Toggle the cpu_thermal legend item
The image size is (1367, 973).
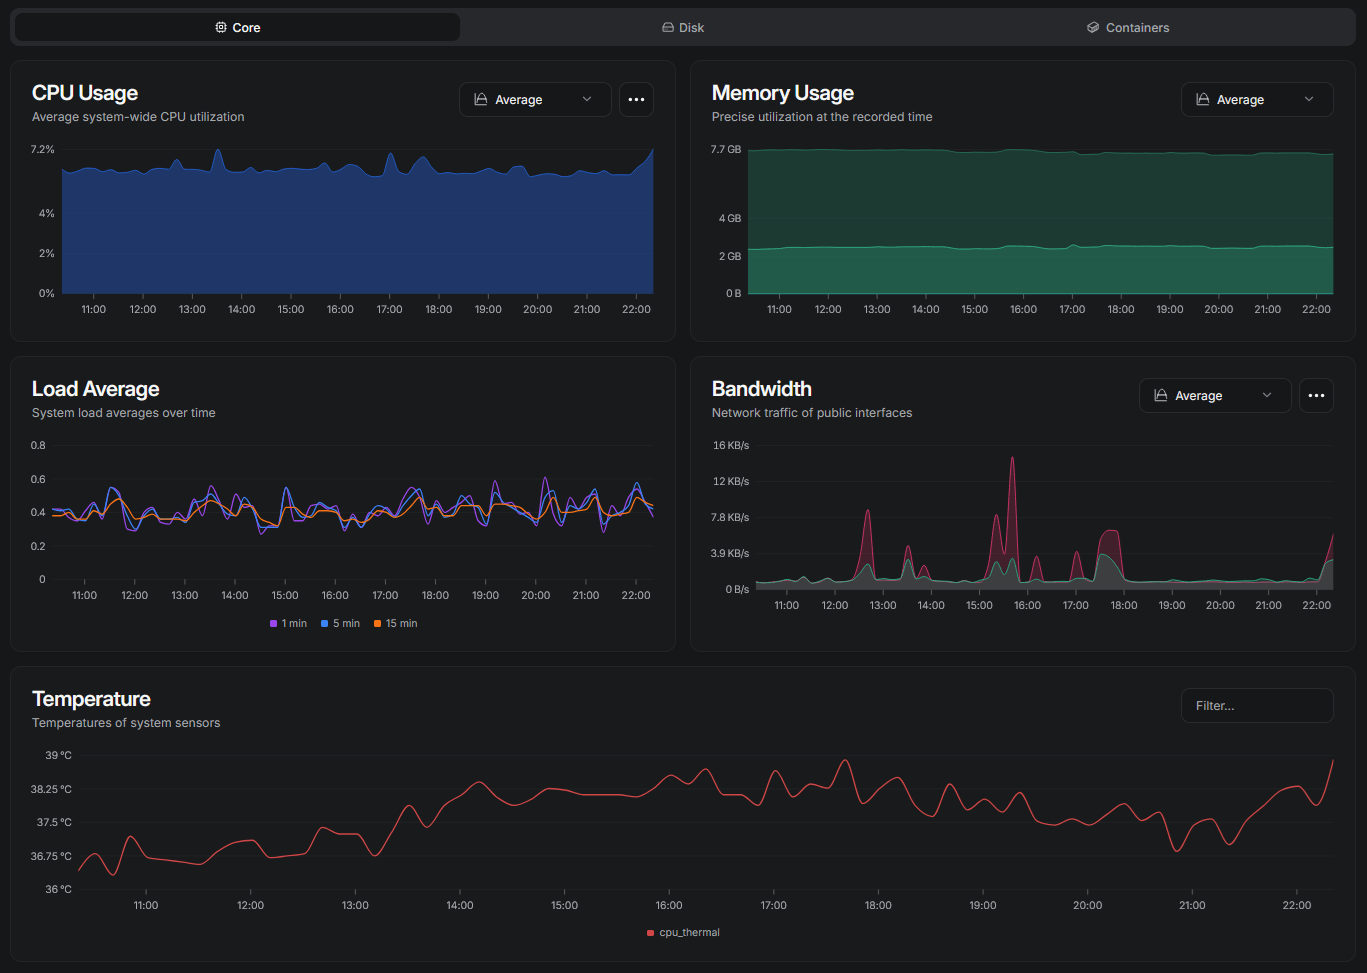(x=683, y=932)
